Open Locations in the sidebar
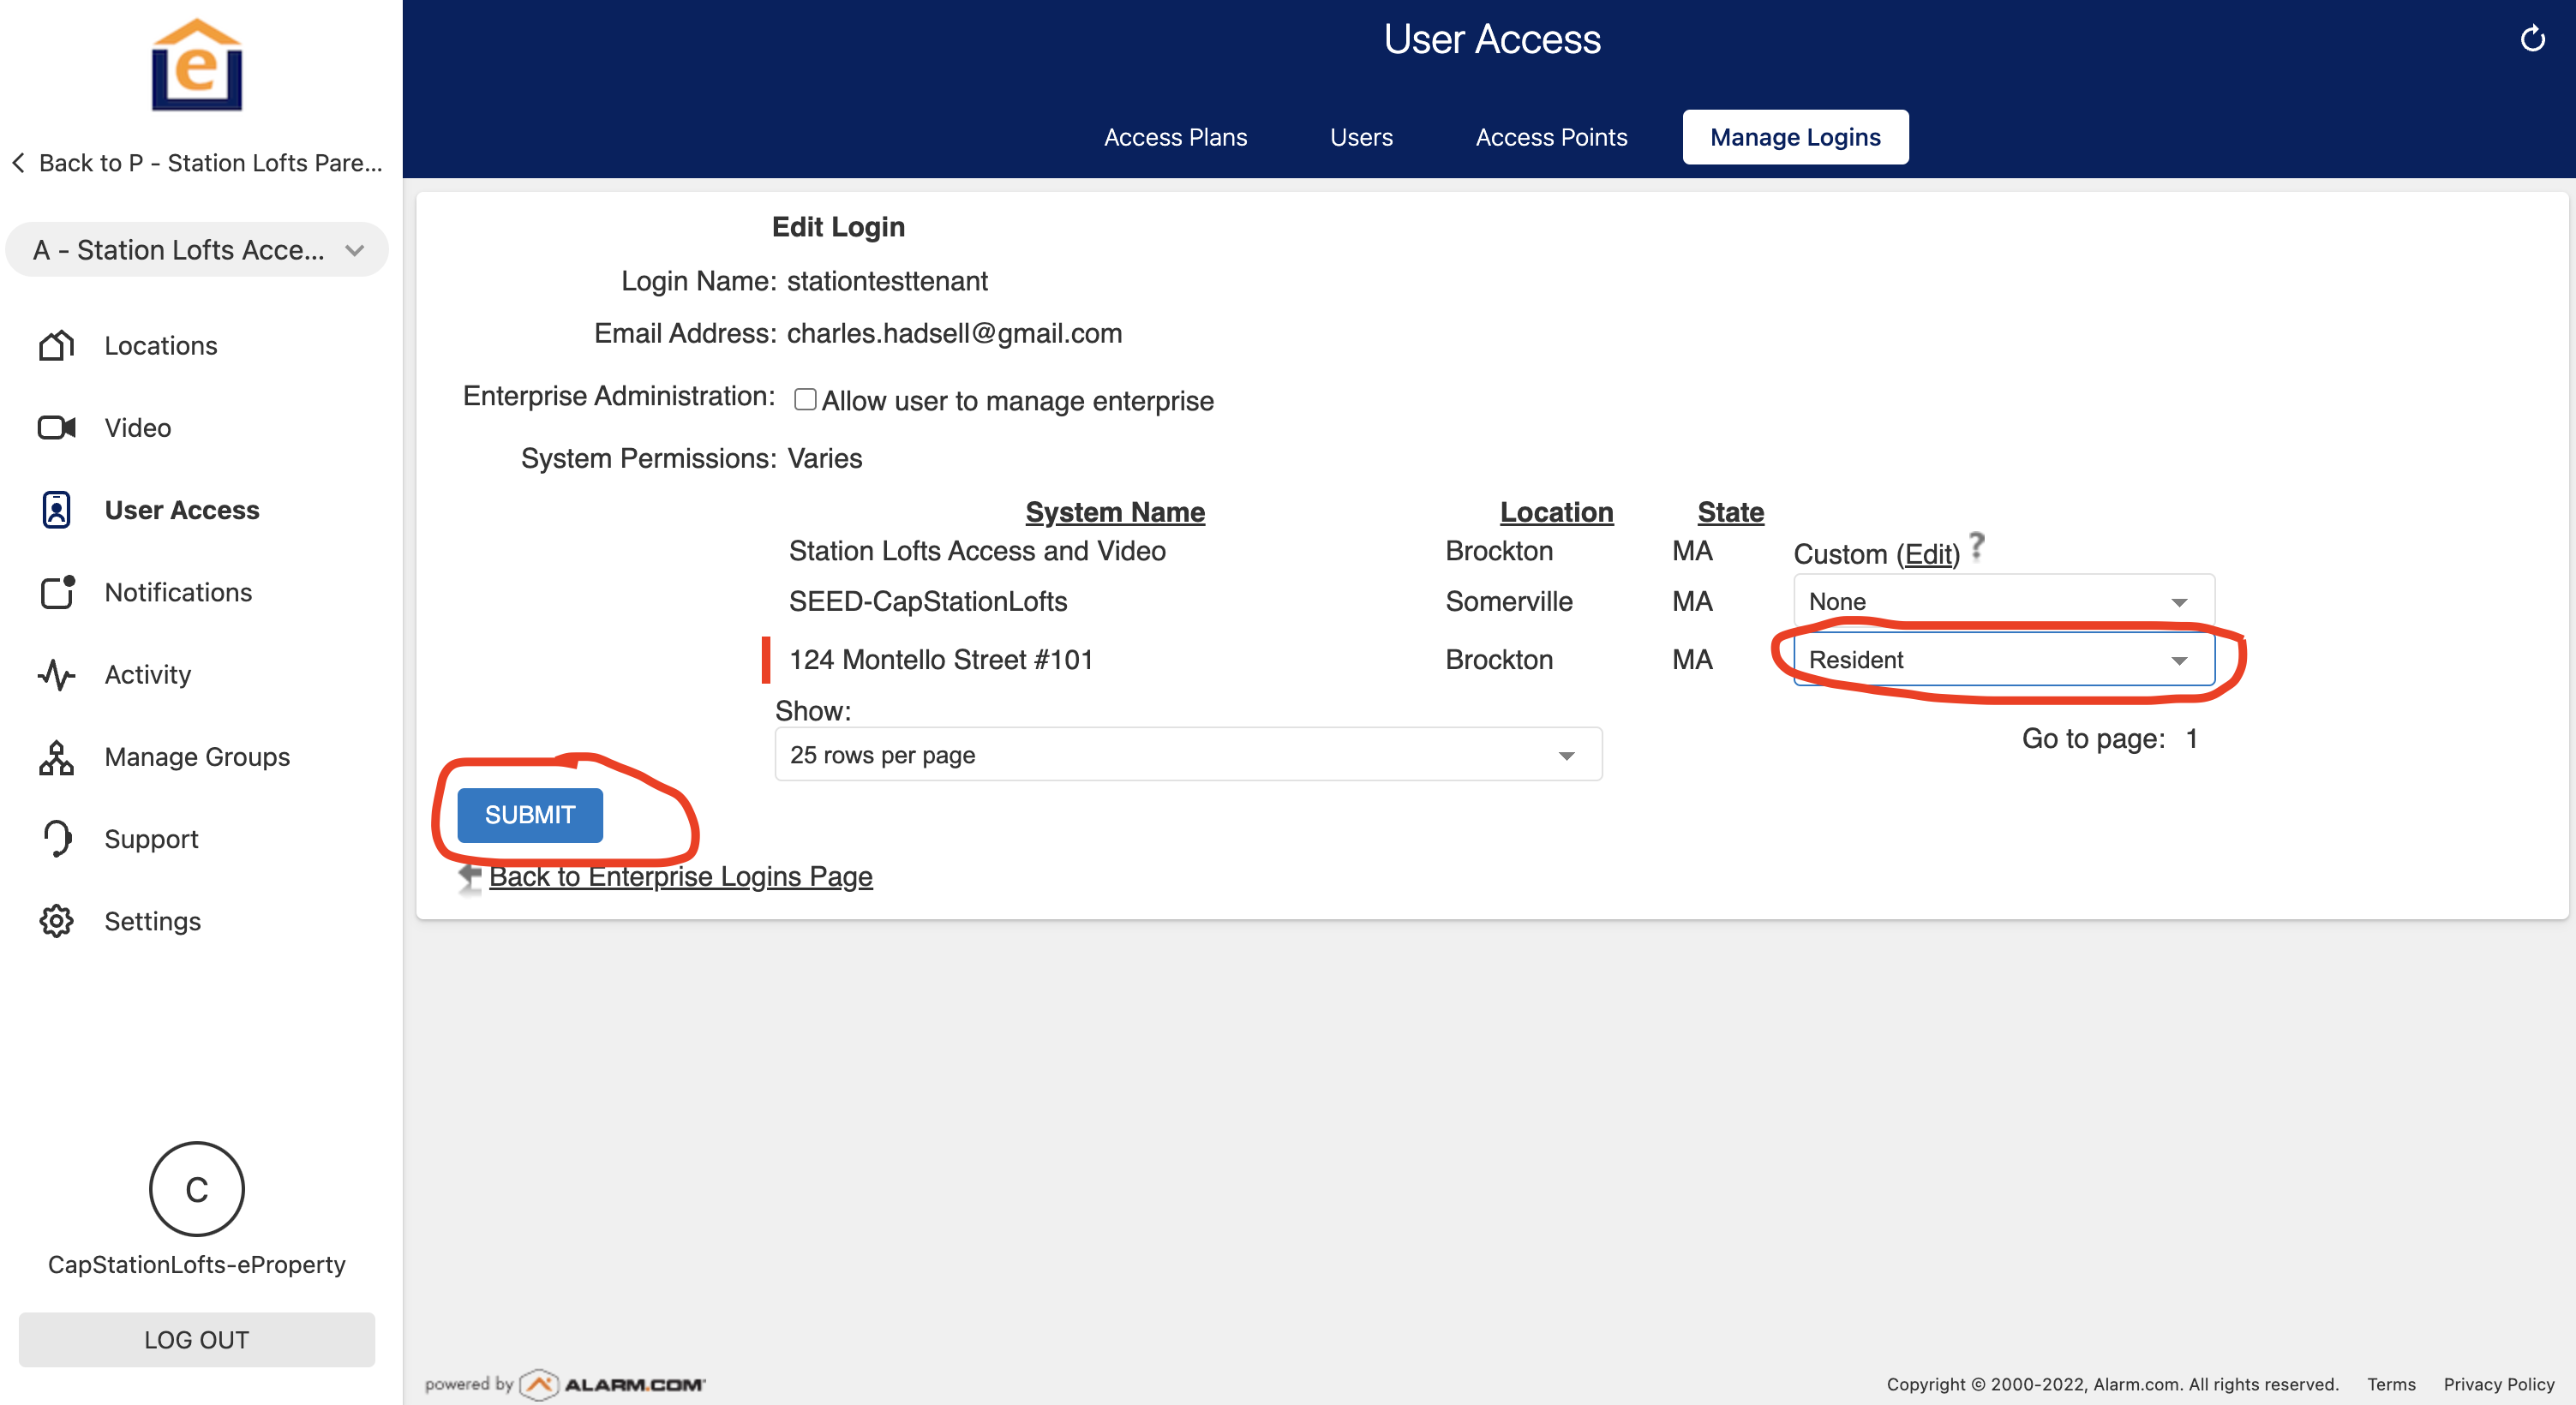The image size is (2576, 1405). tap(161, 345)
